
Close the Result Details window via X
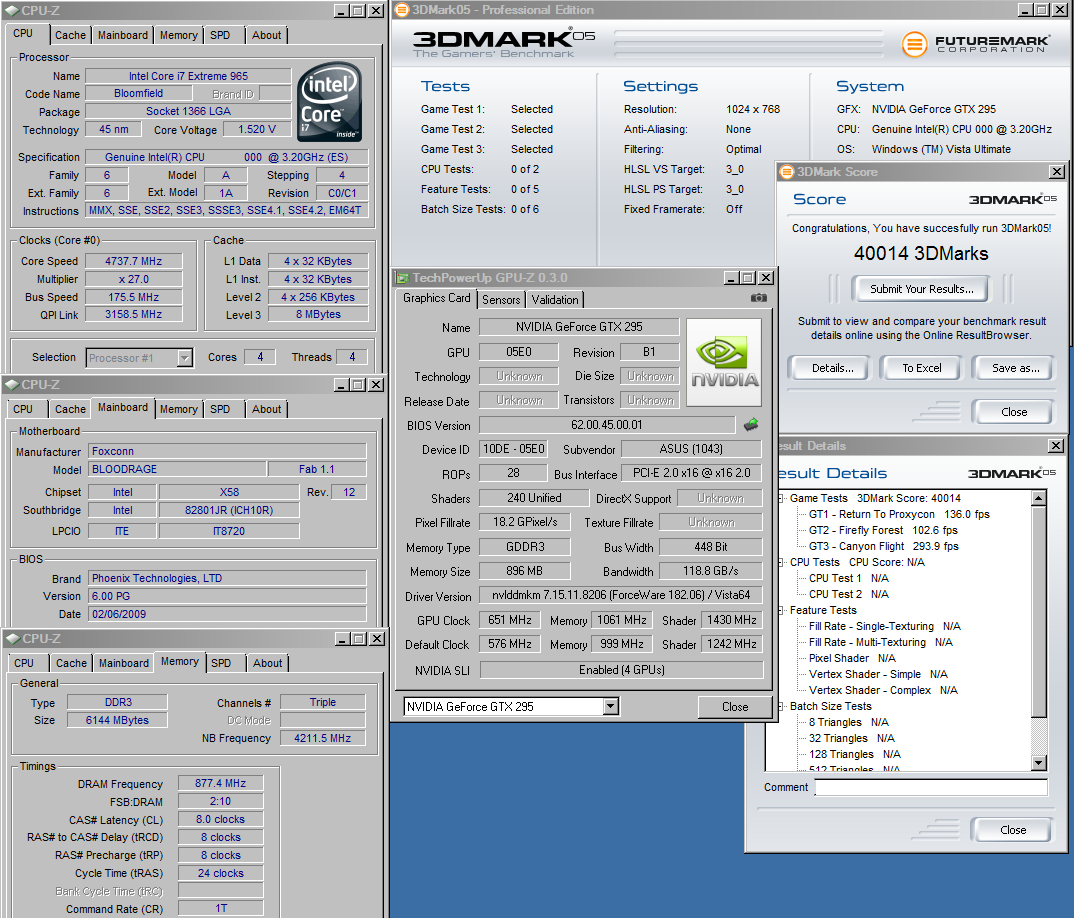pos(1056,446)
